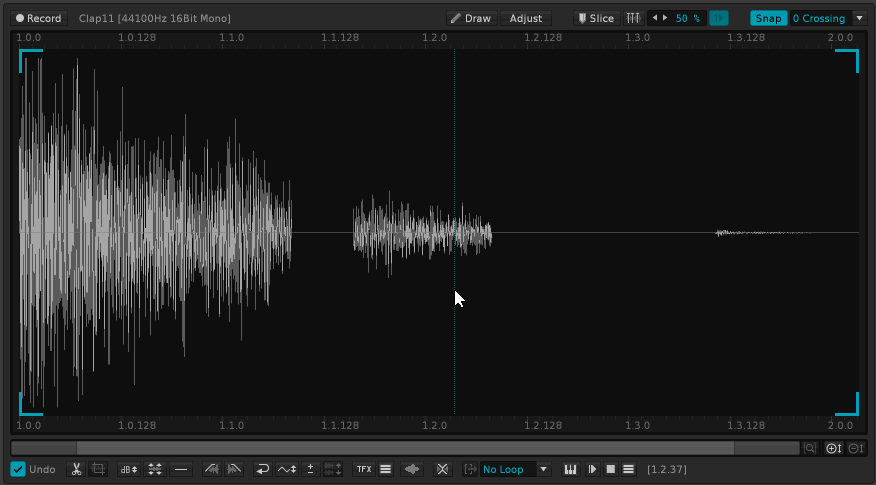
Task: Click the Reverse sample arrow icon
Action: [x=262, y=469]
